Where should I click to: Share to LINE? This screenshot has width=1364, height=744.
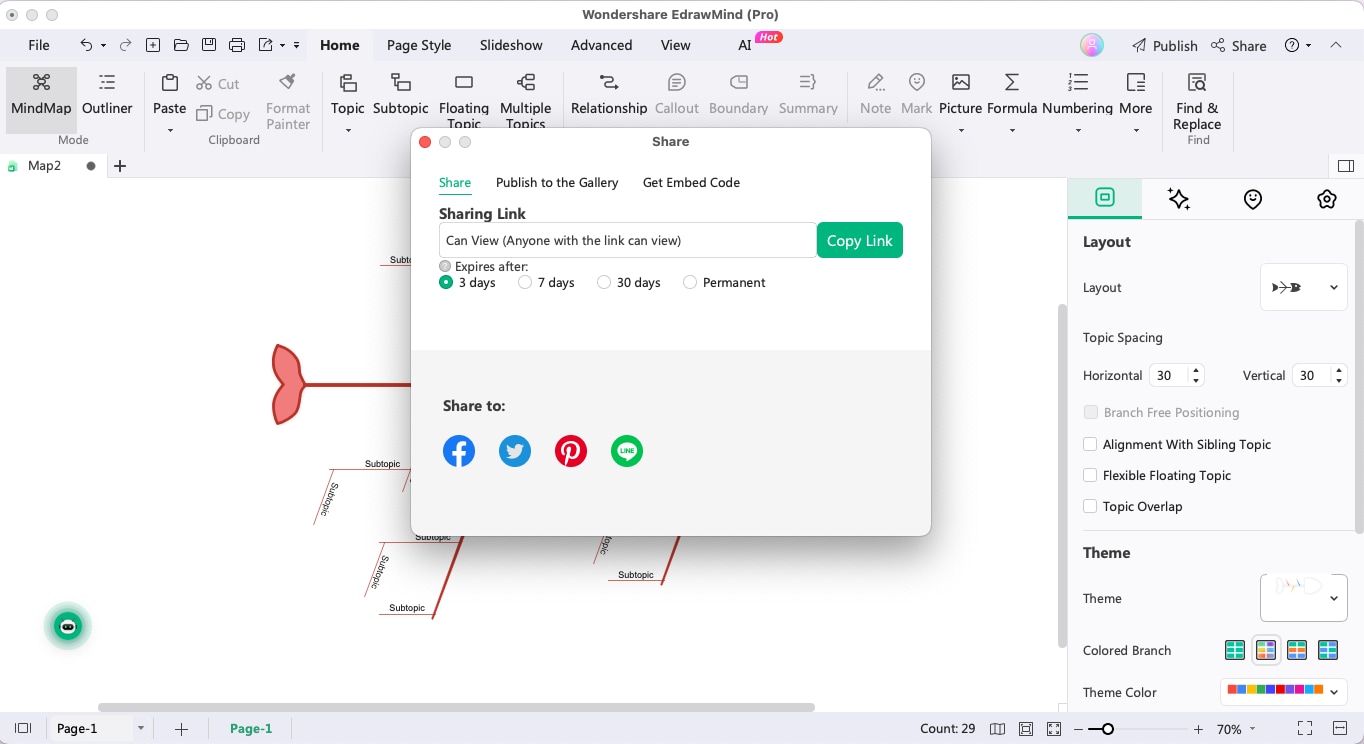pos(627,451)
